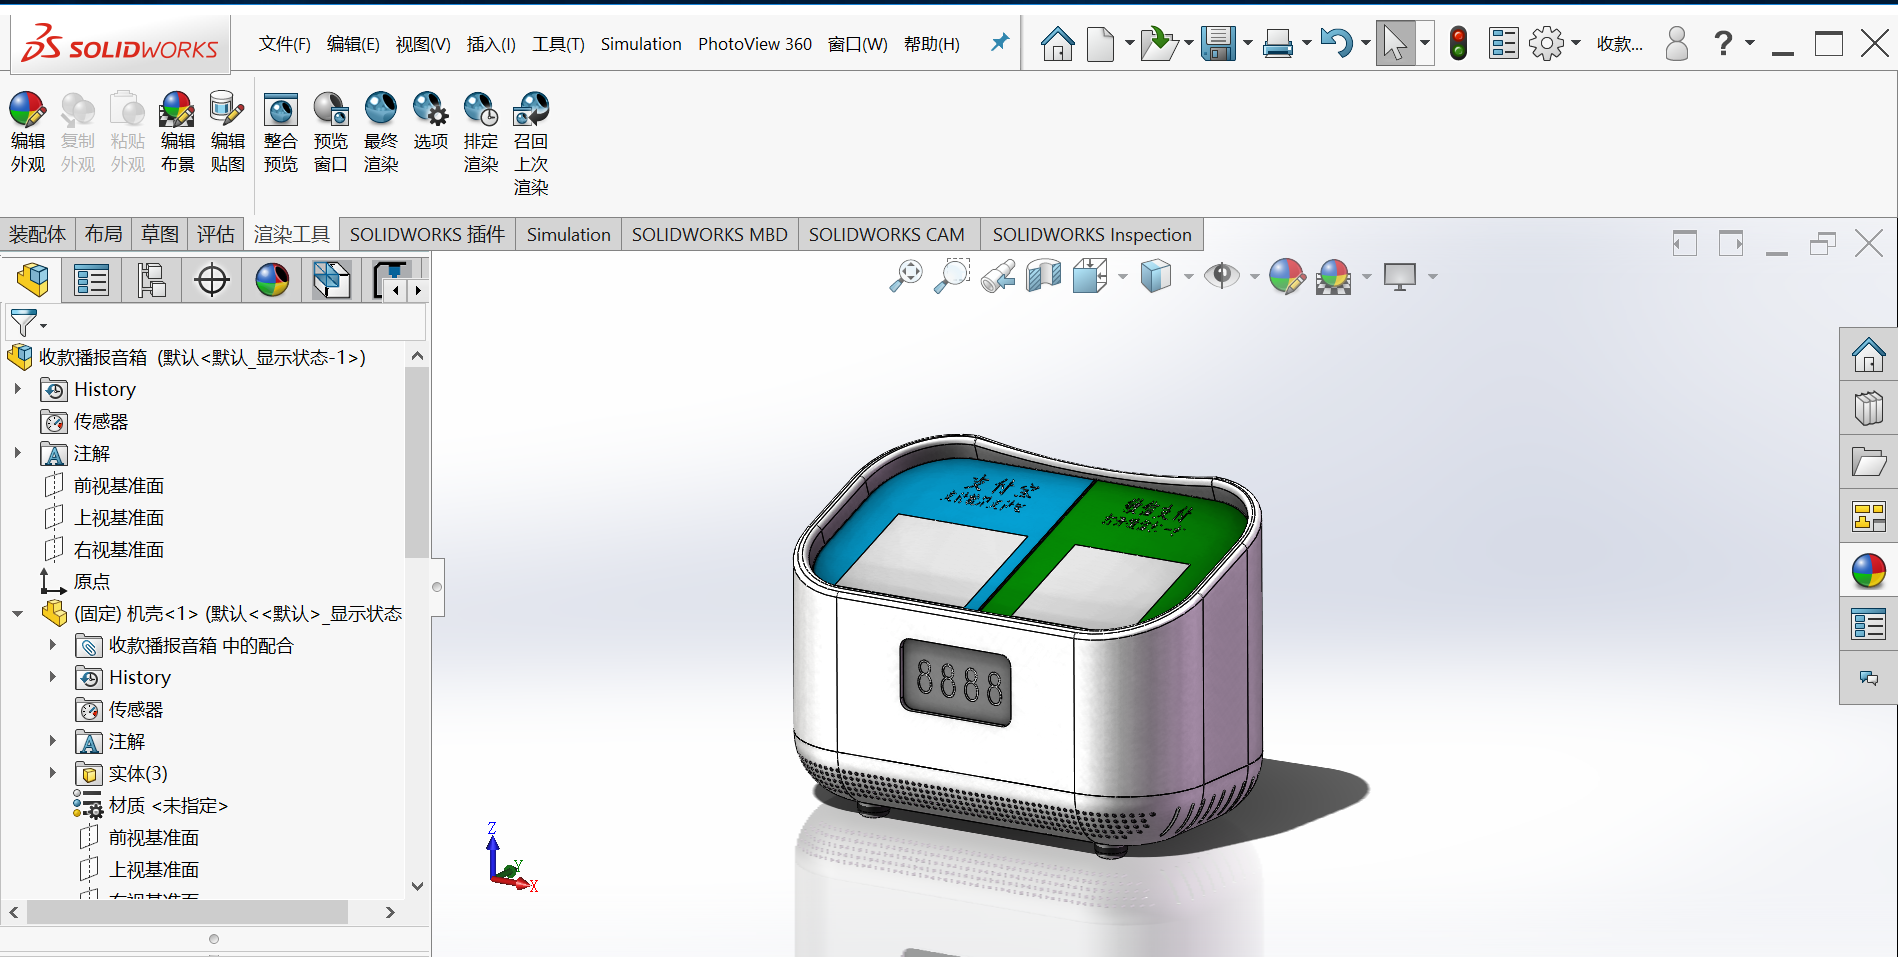Switch to SOLIDWORKS 插件 tab
This screenshot has height=957, width=1898.
click(x=427, y=234)
